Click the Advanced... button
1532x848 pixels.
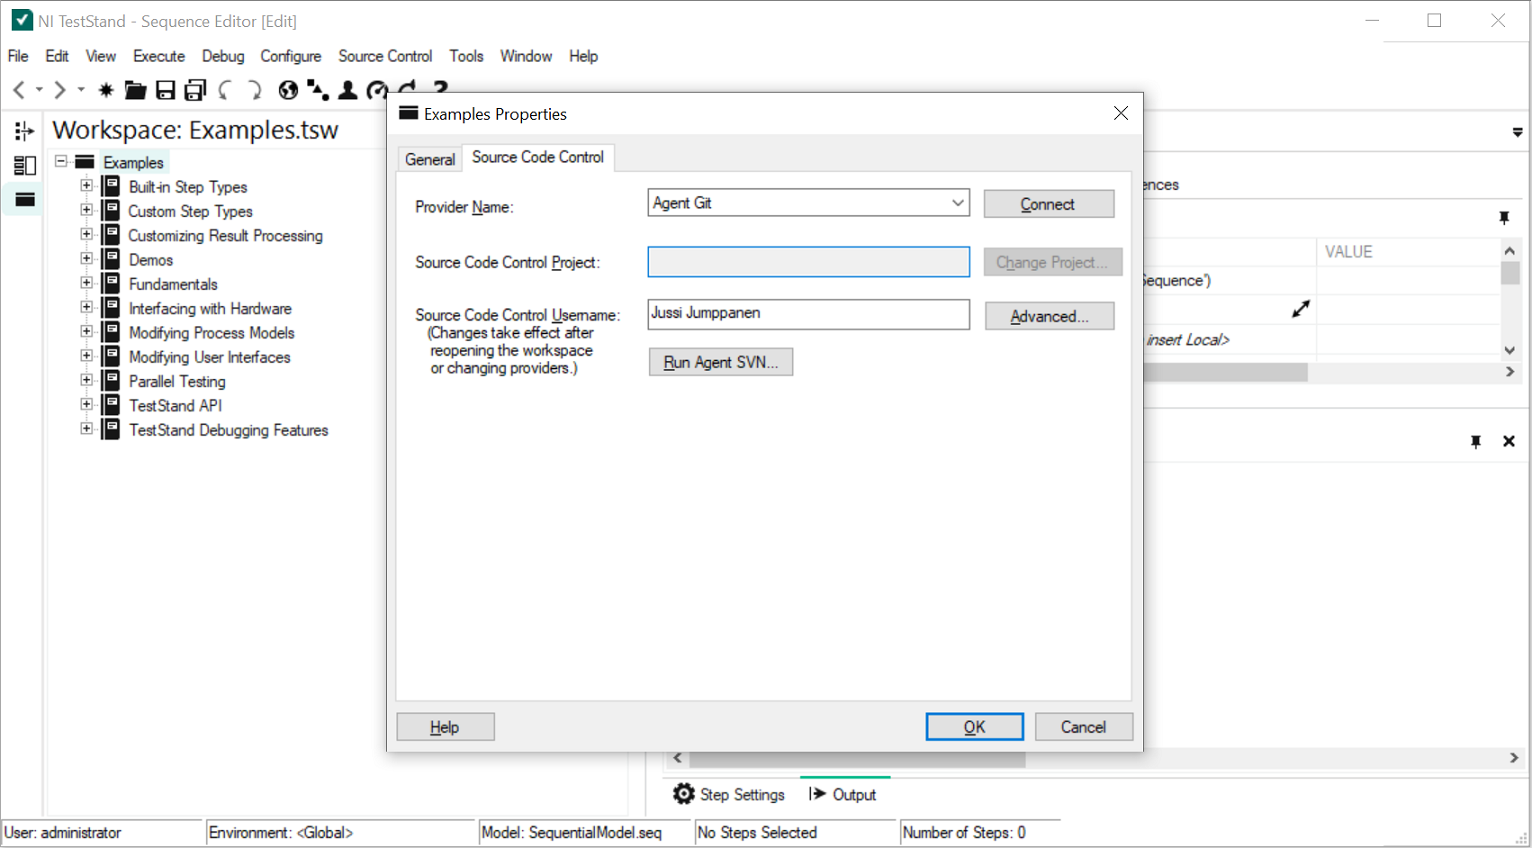tap(1049, 316)
